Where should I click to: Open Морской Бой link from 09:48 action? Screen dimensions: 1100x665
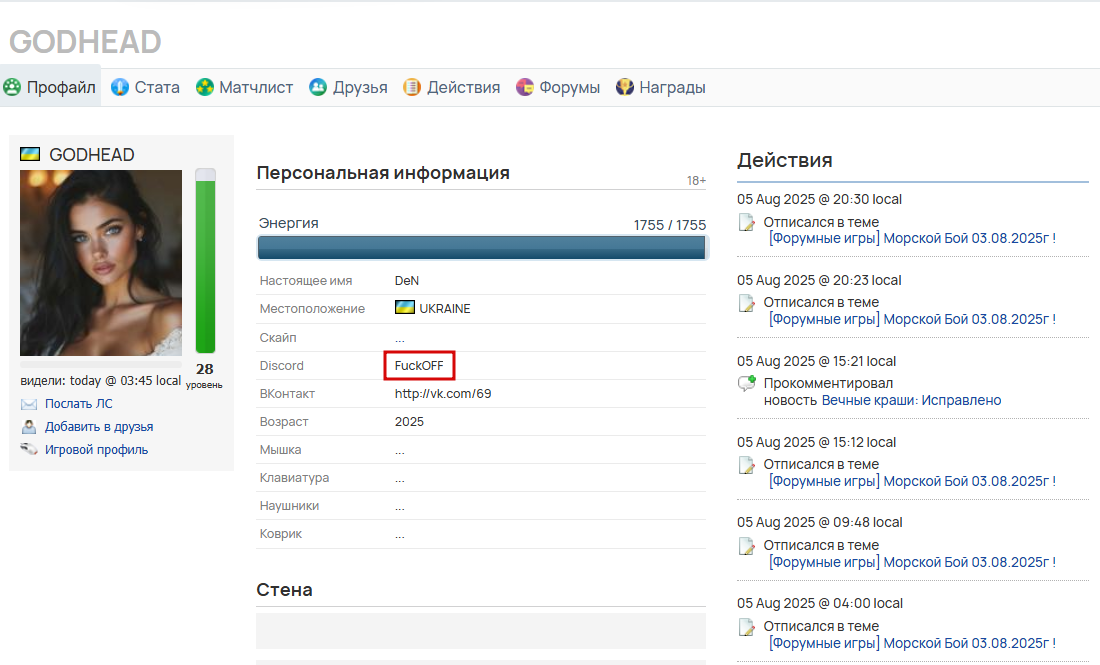(x=912, y=563)
